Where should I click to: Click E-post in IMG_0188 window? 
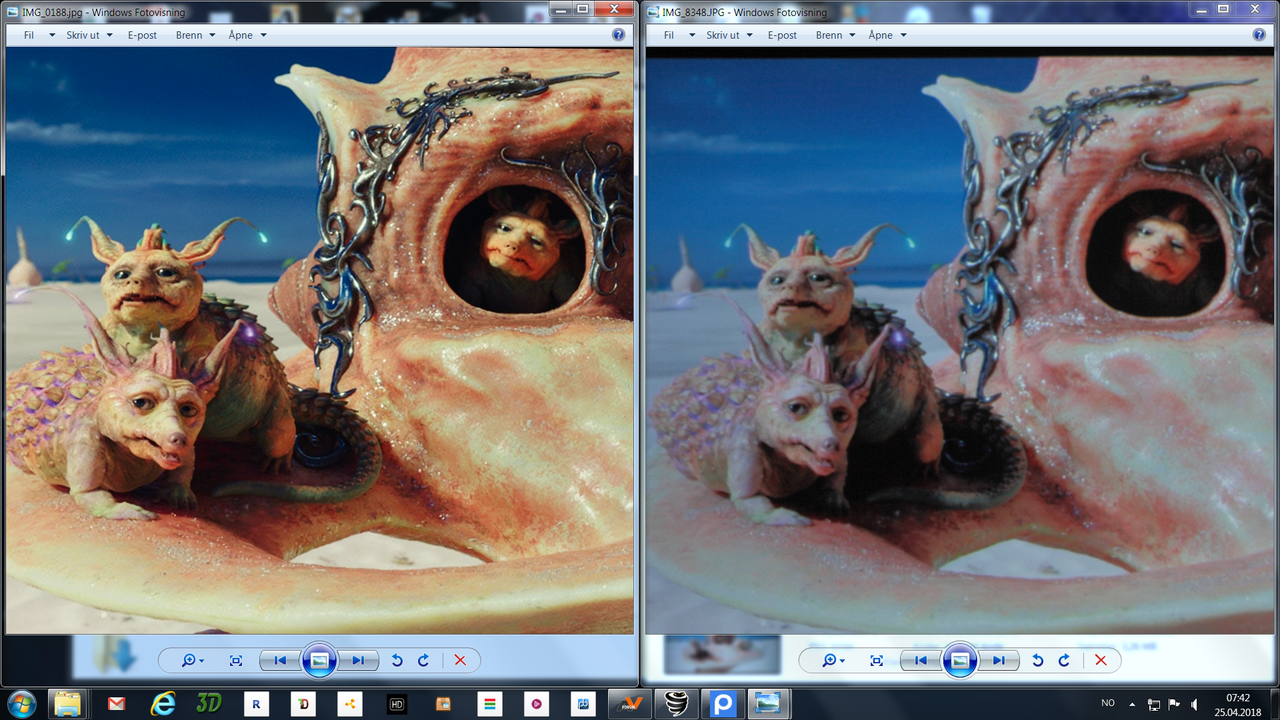(142, 35)
